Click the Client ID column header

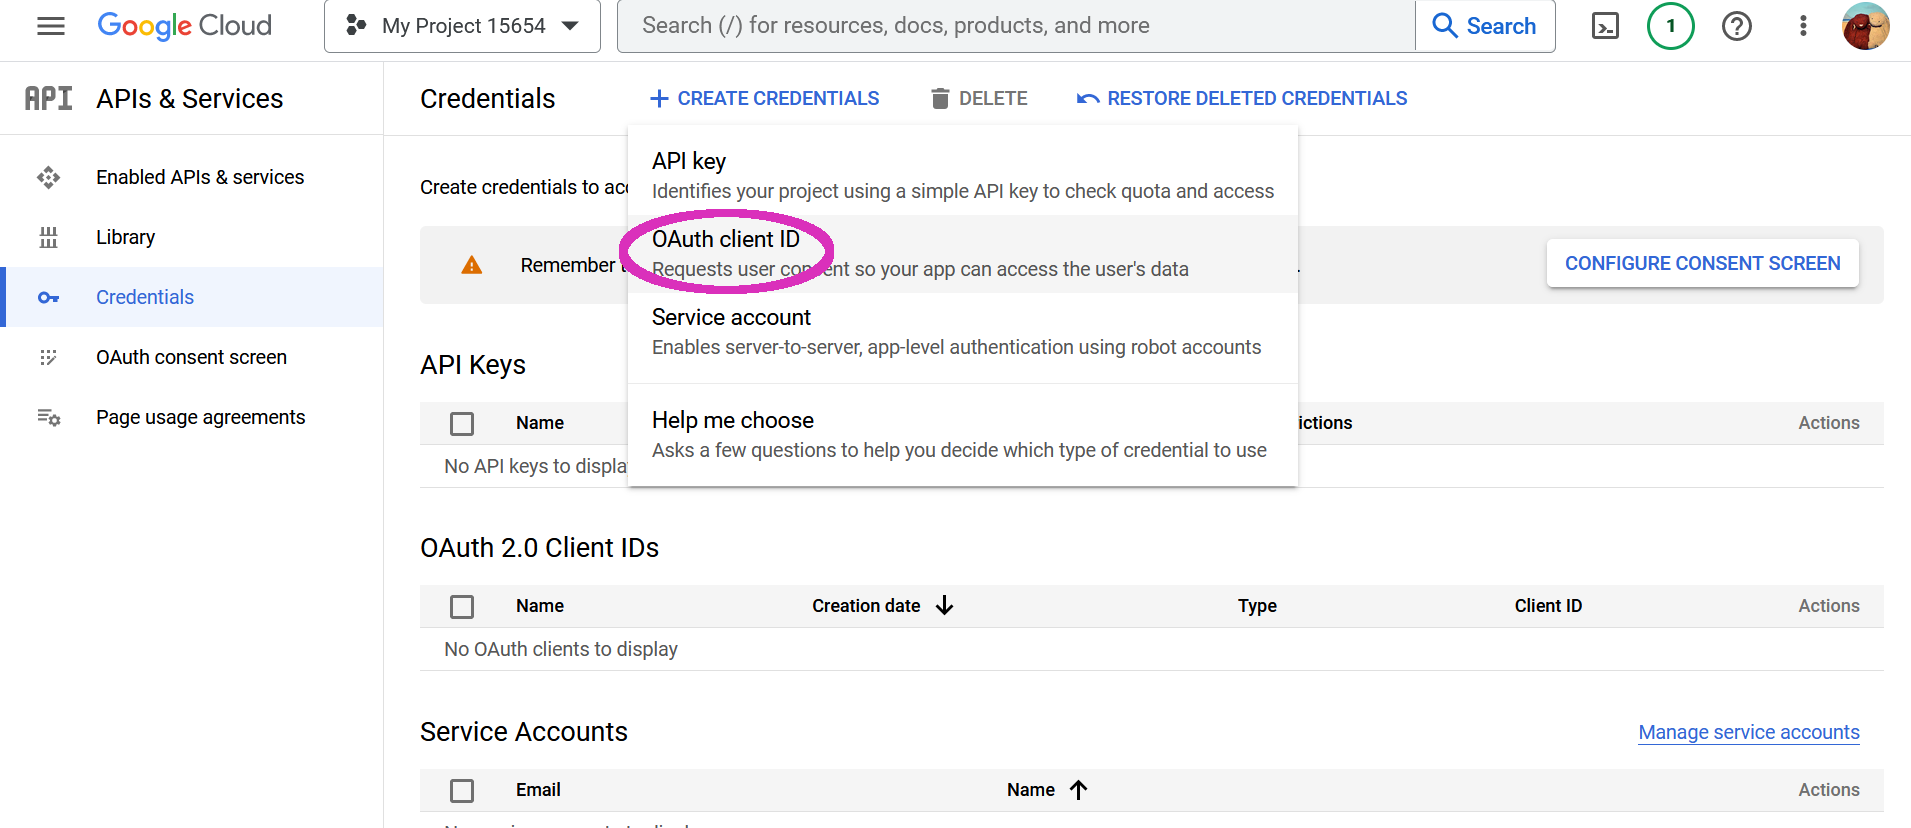(1548, 606)
